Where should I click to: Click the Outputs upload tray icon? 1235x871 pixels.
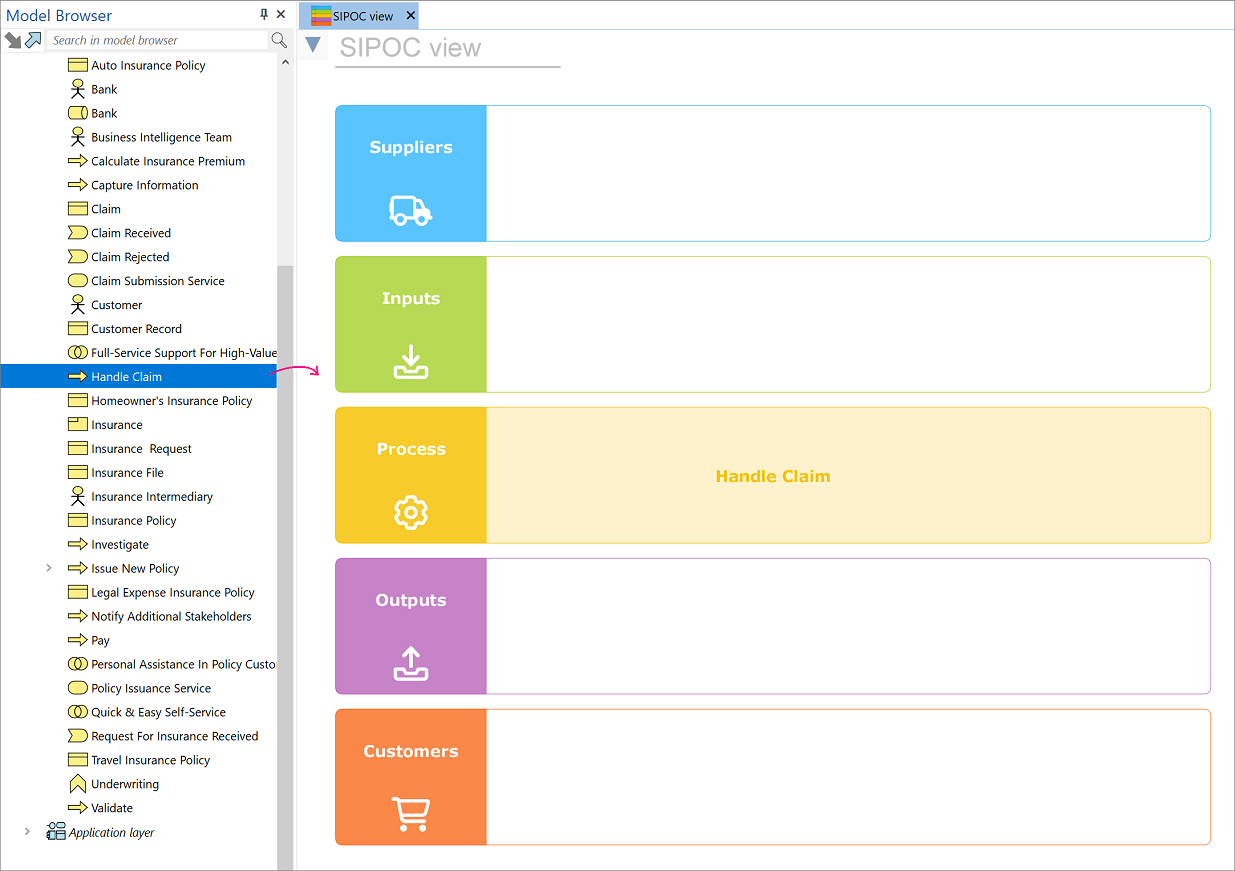click(x=410, y=664)
